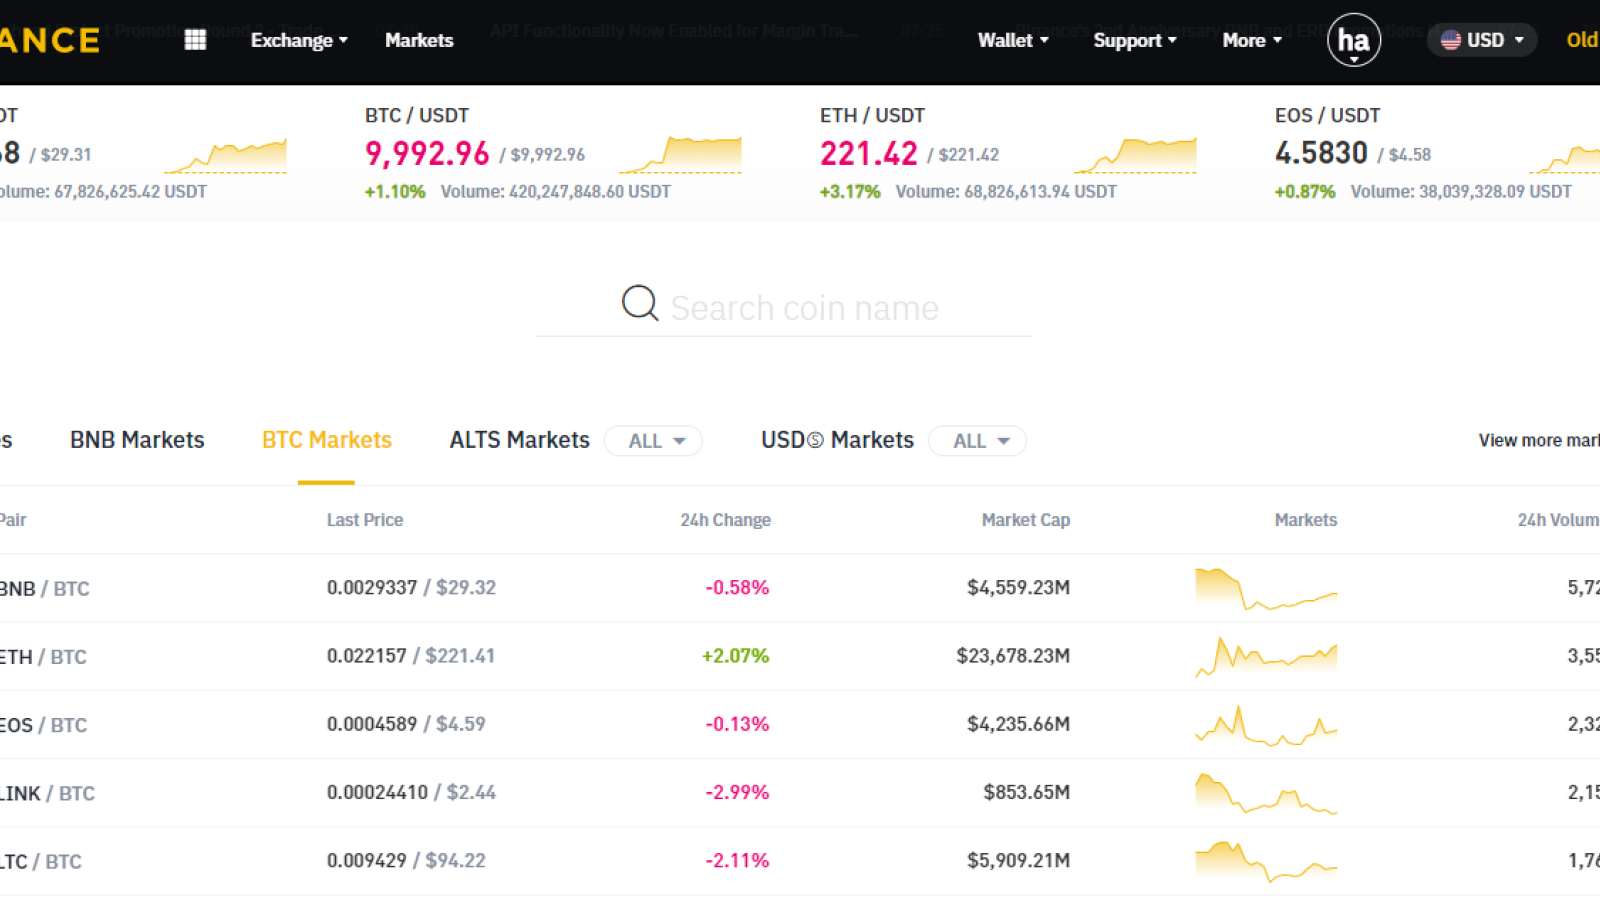1600x900 pixels.
Task: Open BTC / USDT ticker pair
Action: pos(417,115)
